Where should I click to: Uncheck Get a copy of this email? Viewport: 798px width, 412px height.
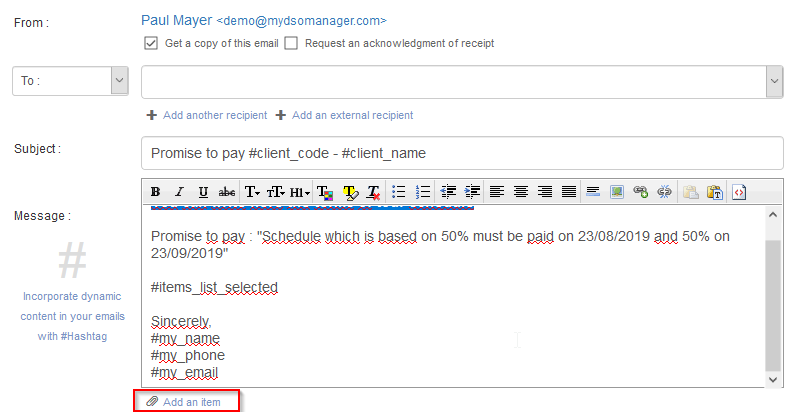pyautogui.click(x=151, y=43)
